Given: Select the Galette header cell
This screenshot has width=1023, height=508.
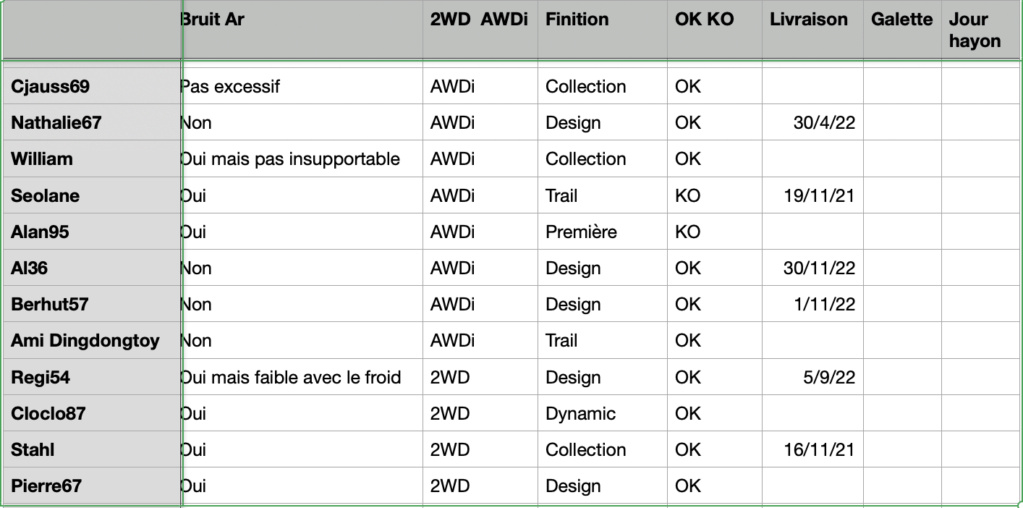Looking at the screenshot, I should click(902, 31).
